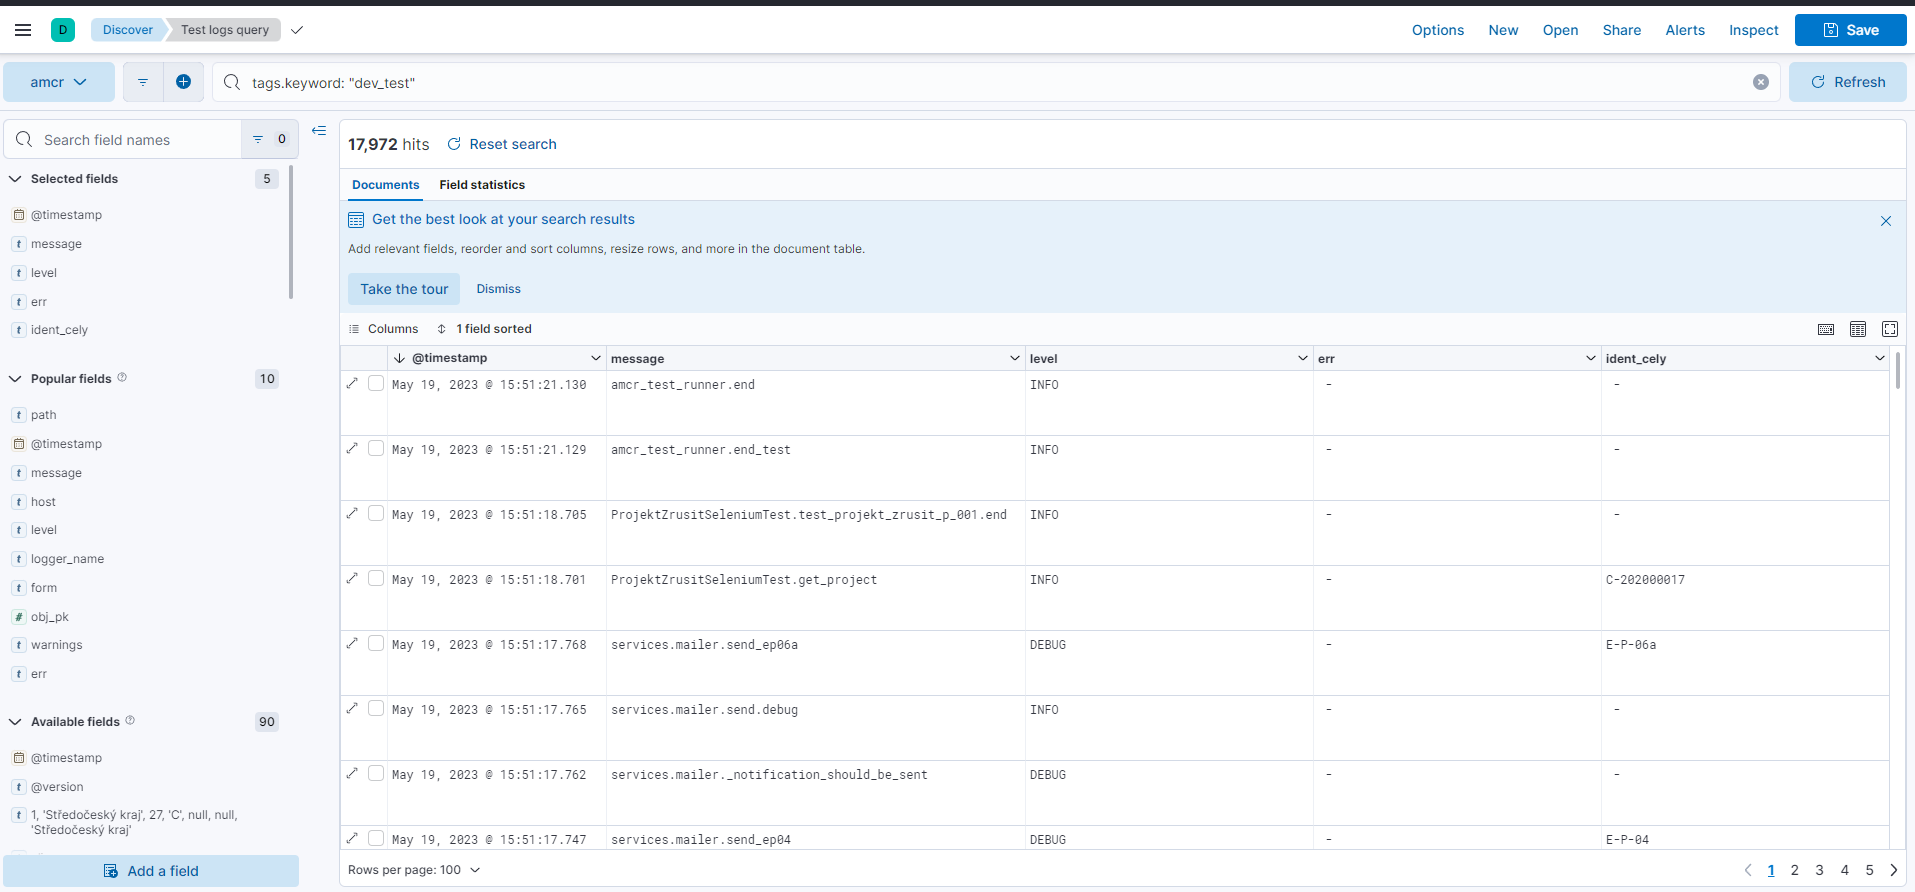Screen dimensions: 1915x892
Task: Dismiss the tour callout
Action: pyautogui.click(x=498, y=289)
